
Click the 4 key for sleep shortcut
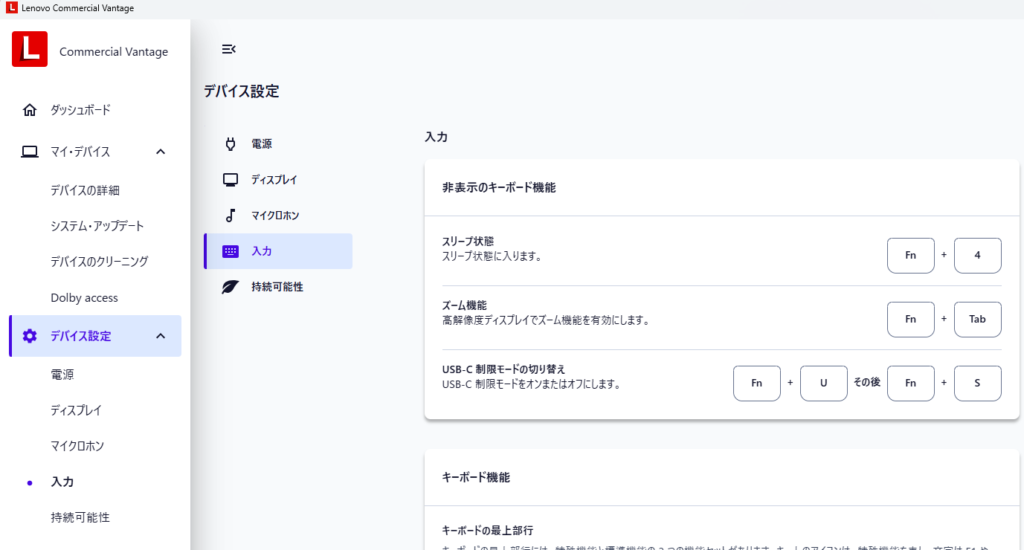(x=977, y=255)
